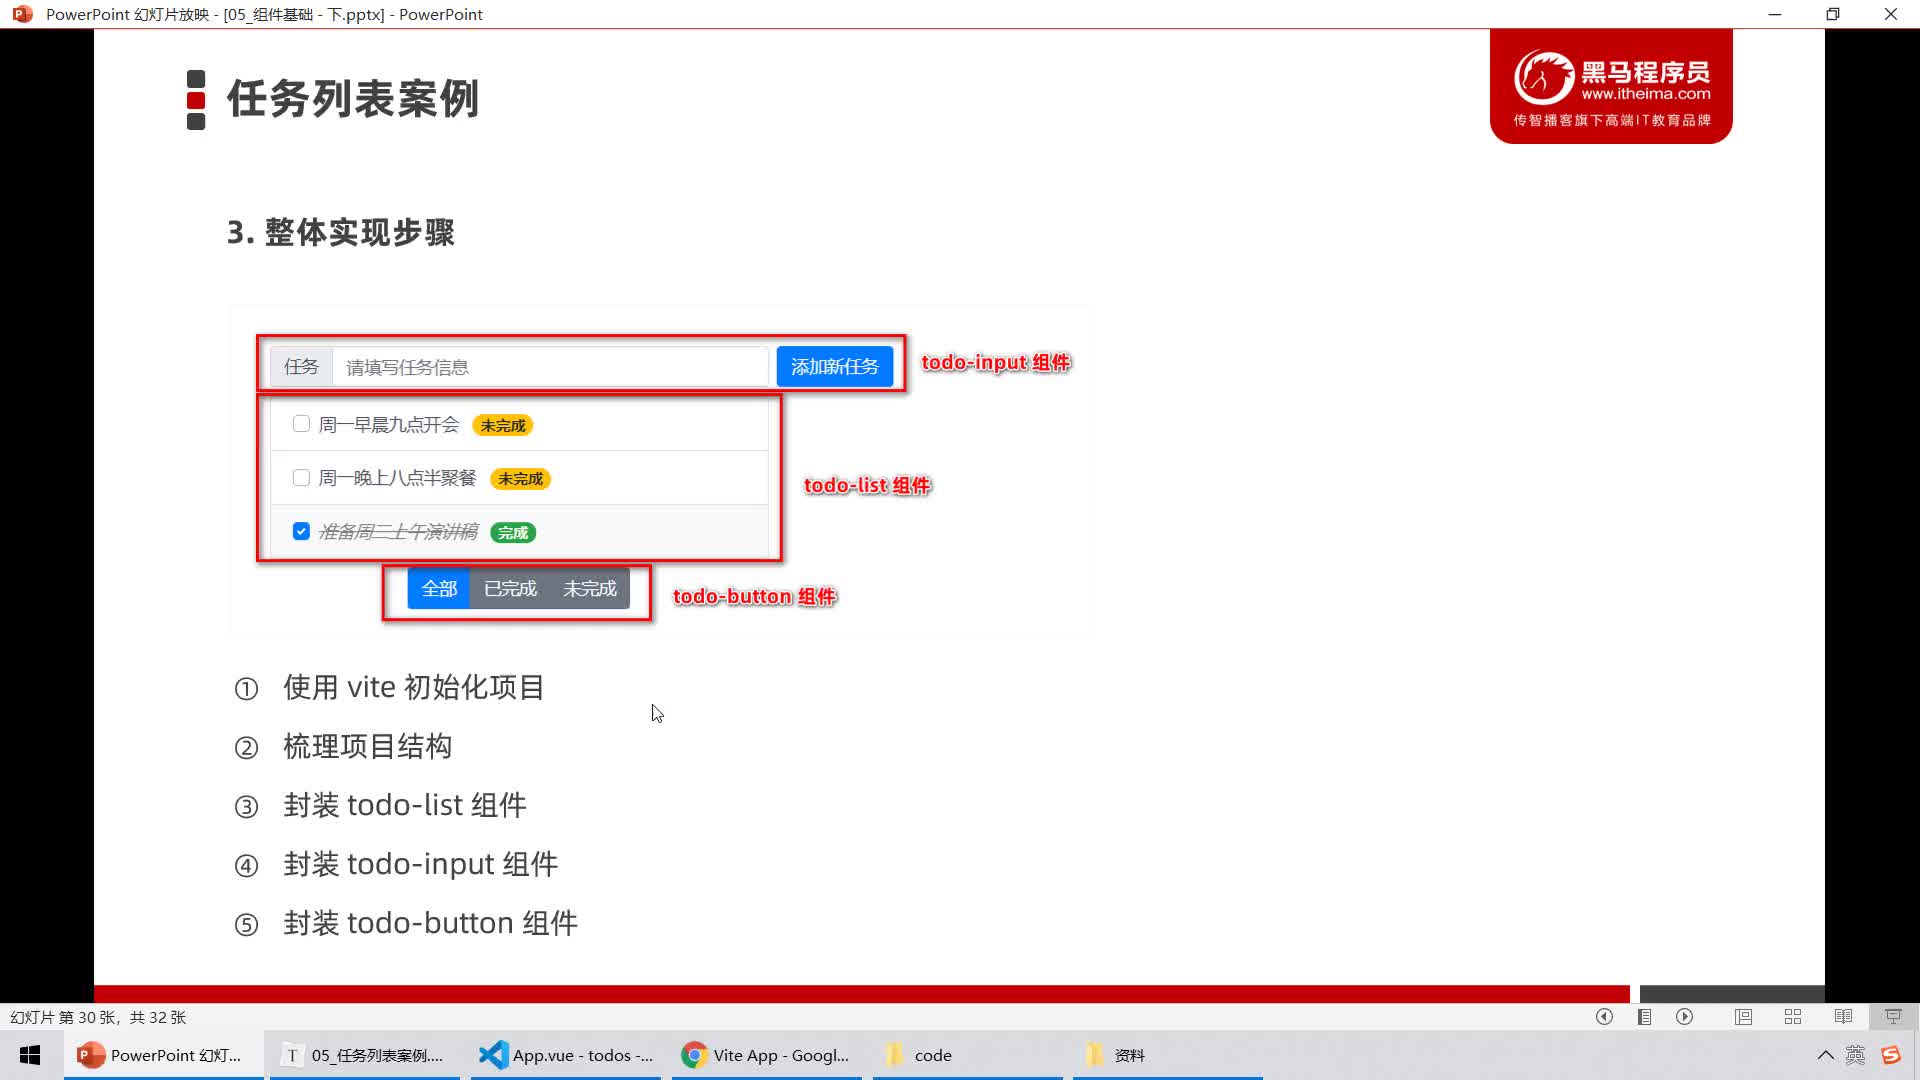This screenshot has height=1080, width=1920.
Task: Select the 已完成 filter button
Action: [510, 588]
